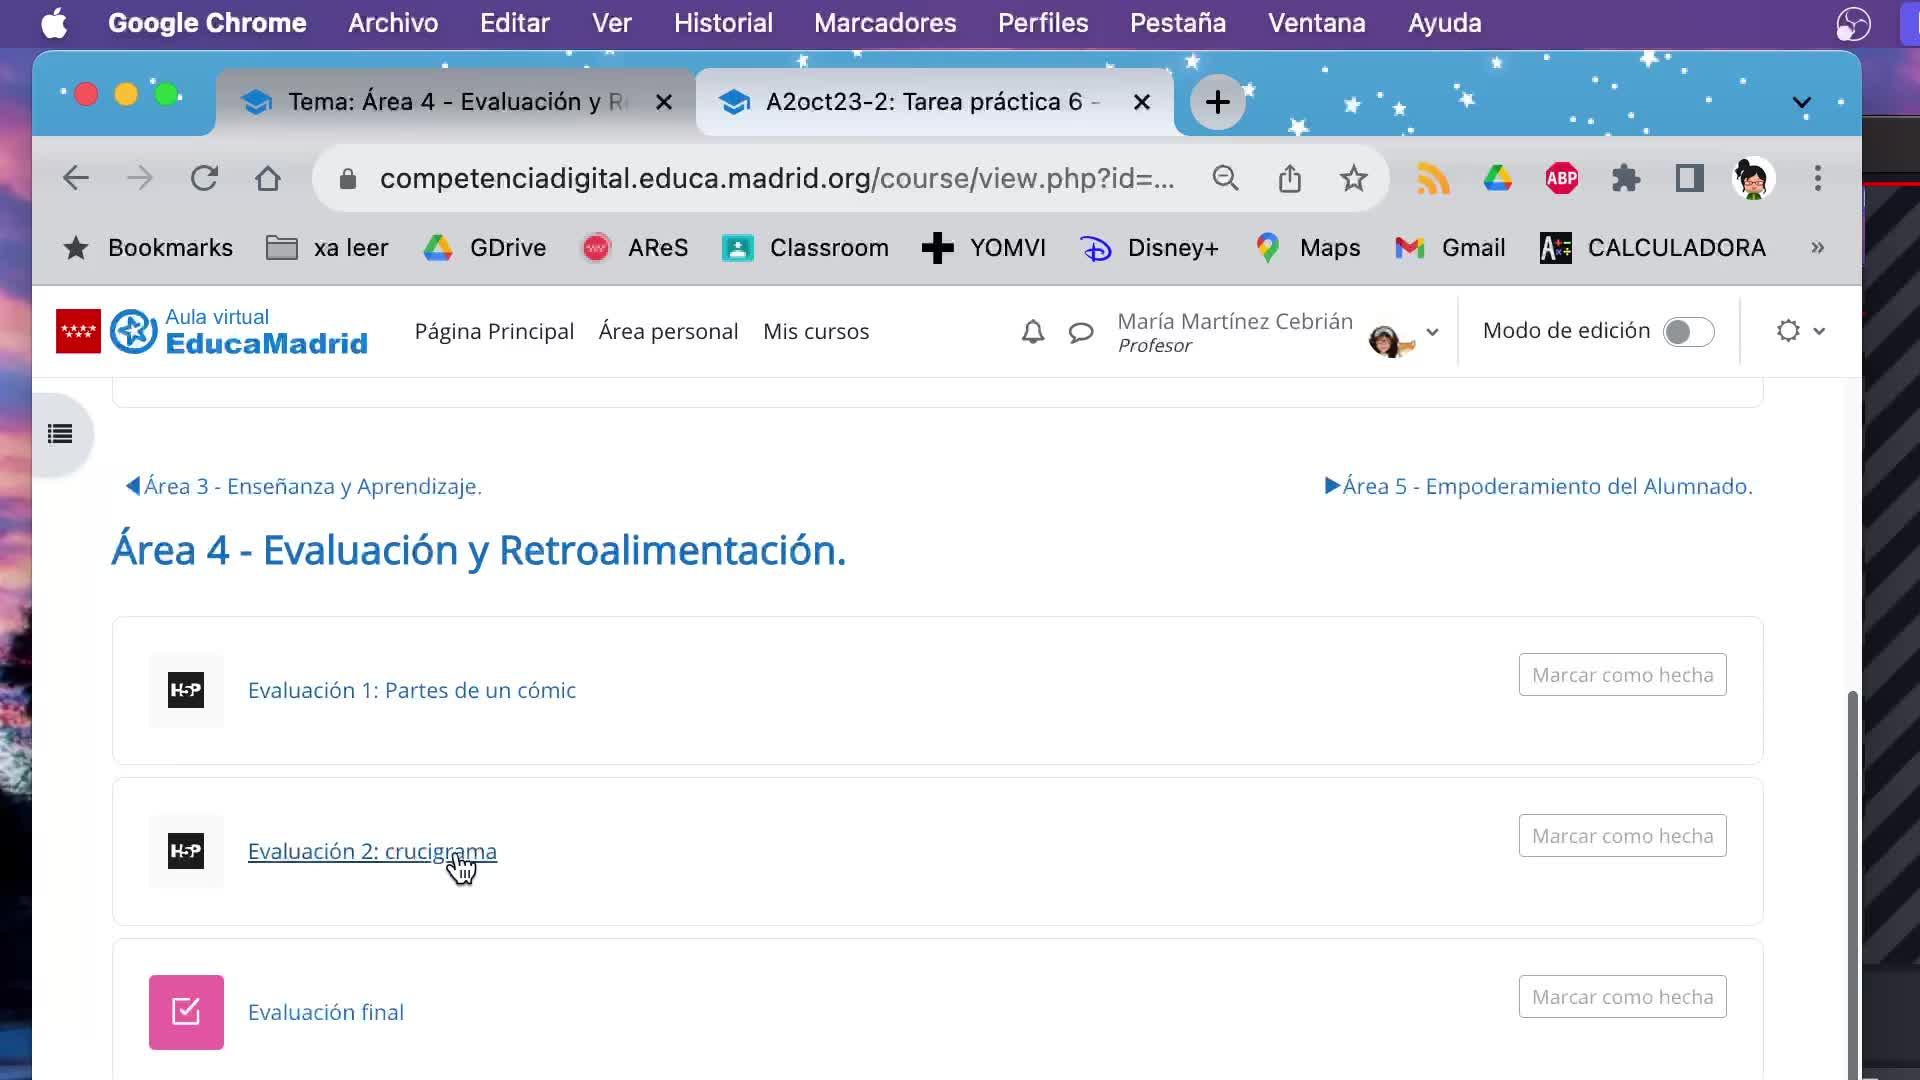
Task: Open the messages speech bubble icon
Action: pos(1080,332)
